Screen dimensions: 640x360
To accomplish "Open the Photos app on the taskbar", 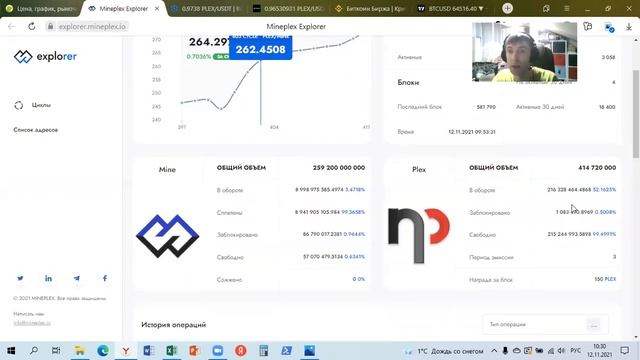I will click(309, 351).
